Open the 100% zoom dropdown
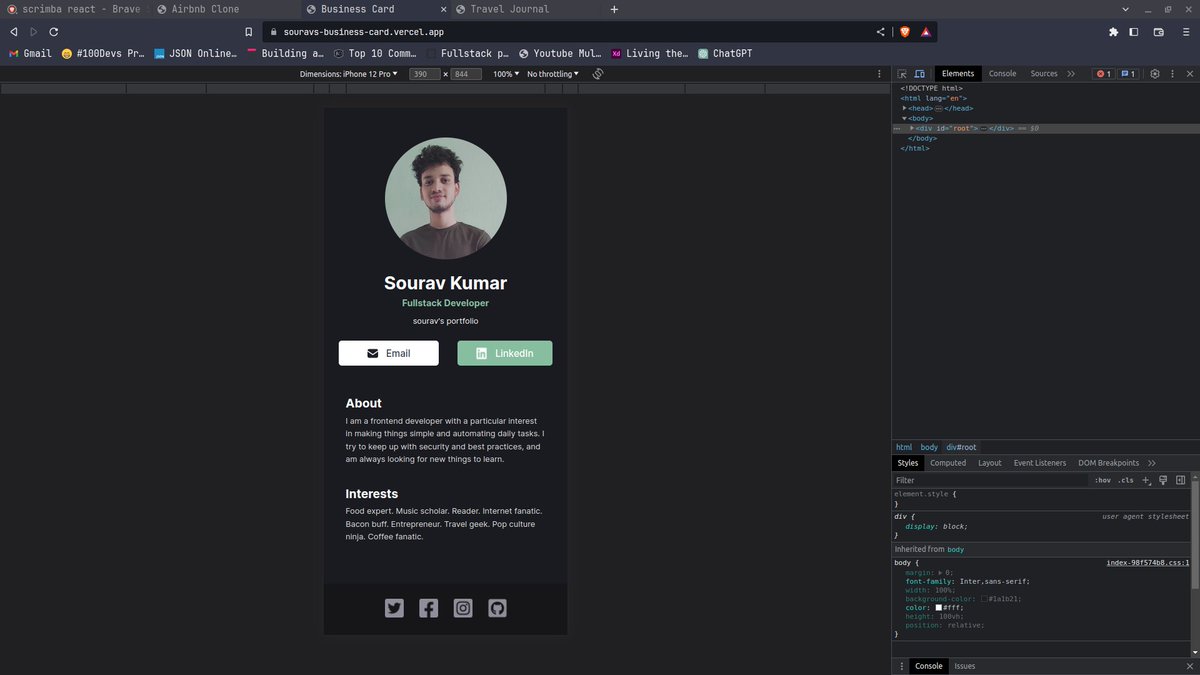 point(506,74)
